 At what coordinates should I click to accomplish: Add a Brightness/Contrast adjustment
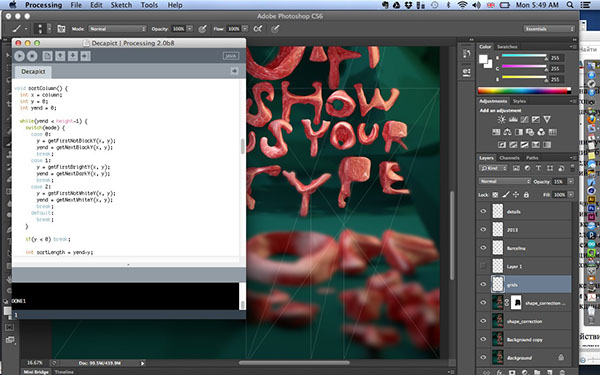click(x=501, y=120)
